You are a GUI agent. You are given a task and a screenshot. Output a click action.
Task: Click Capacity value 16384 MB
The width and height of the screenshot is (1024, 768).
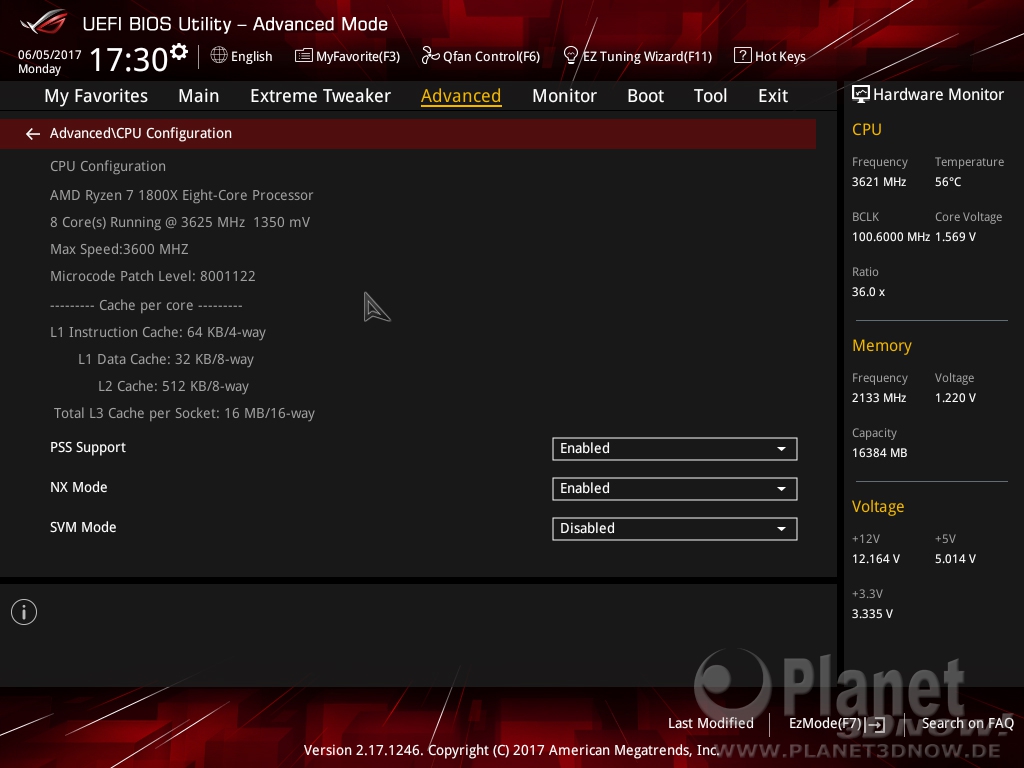pos(880,453)
